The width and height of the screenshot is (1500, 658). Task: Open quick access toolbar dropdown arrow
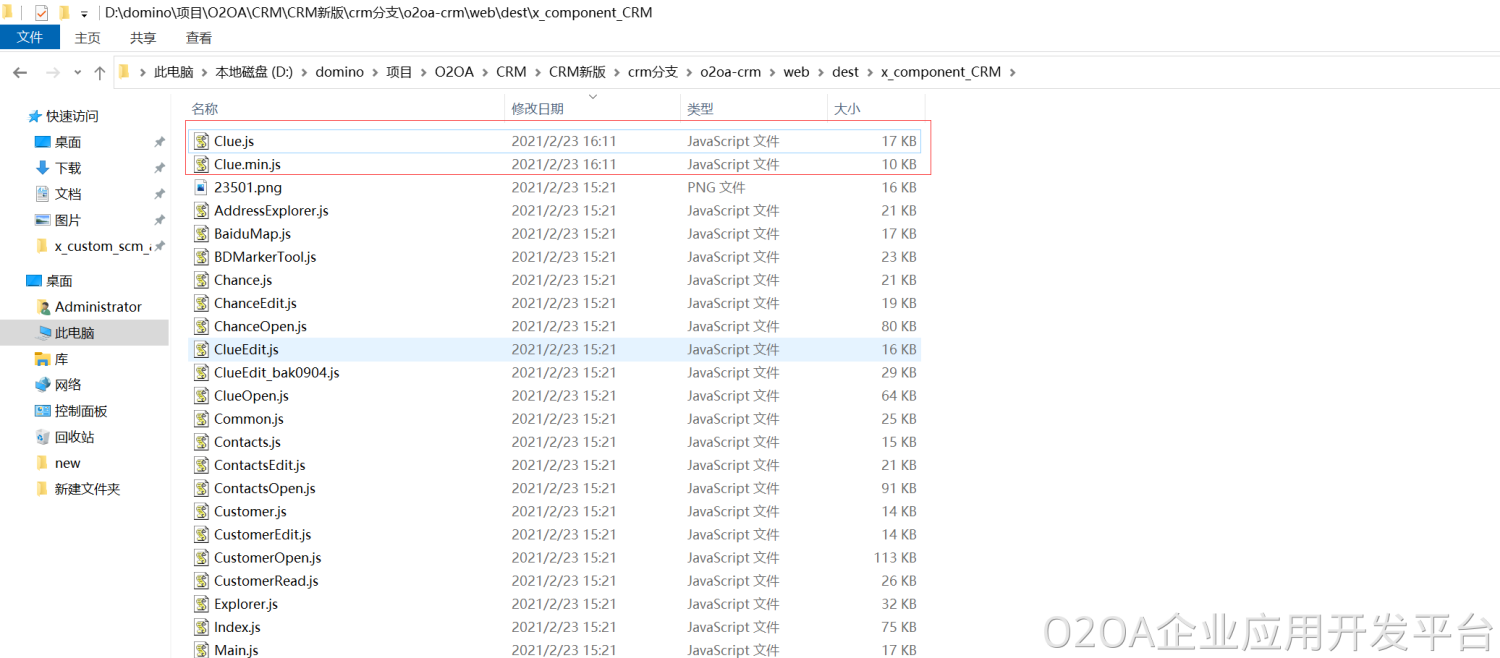pyautogui.click(x=84, y=14)
